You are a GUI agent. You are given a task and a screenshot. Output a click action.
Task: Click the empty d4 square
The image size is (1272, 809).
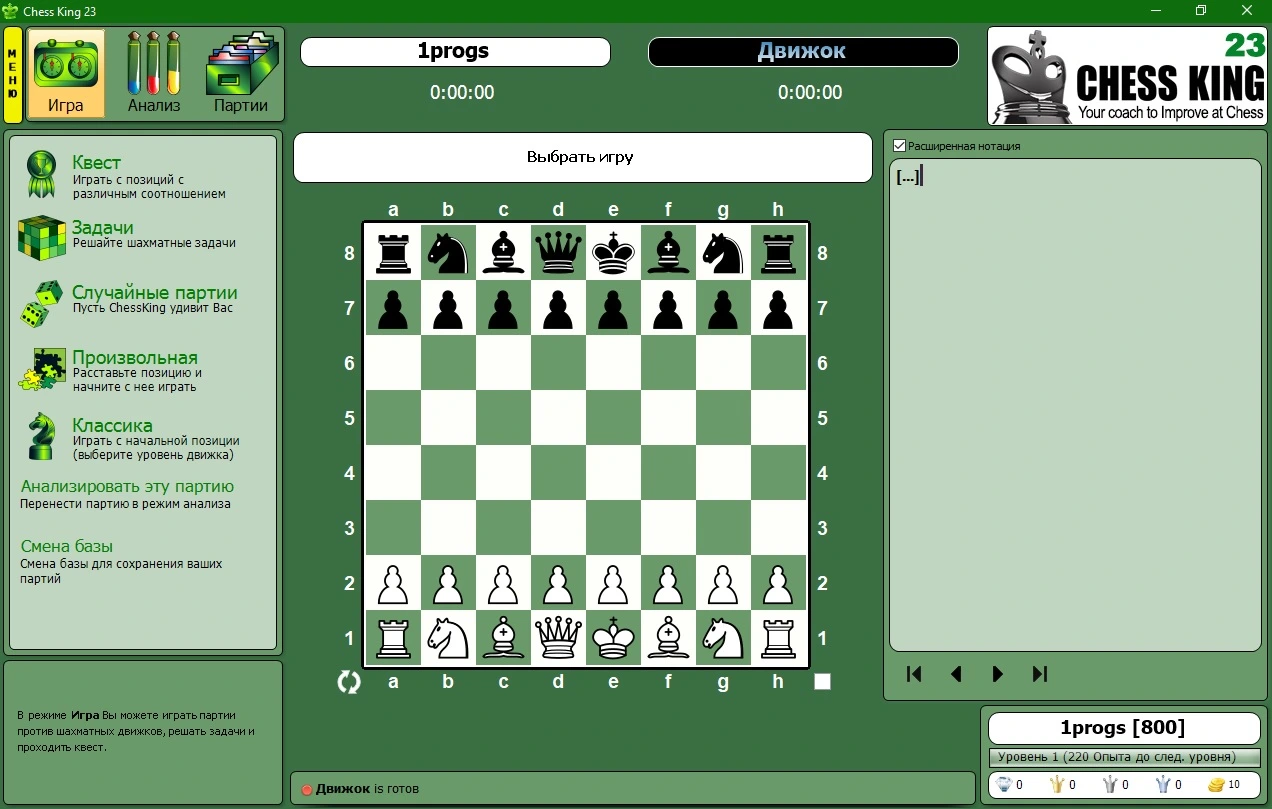pyautogui.click(x=558, y=473)
